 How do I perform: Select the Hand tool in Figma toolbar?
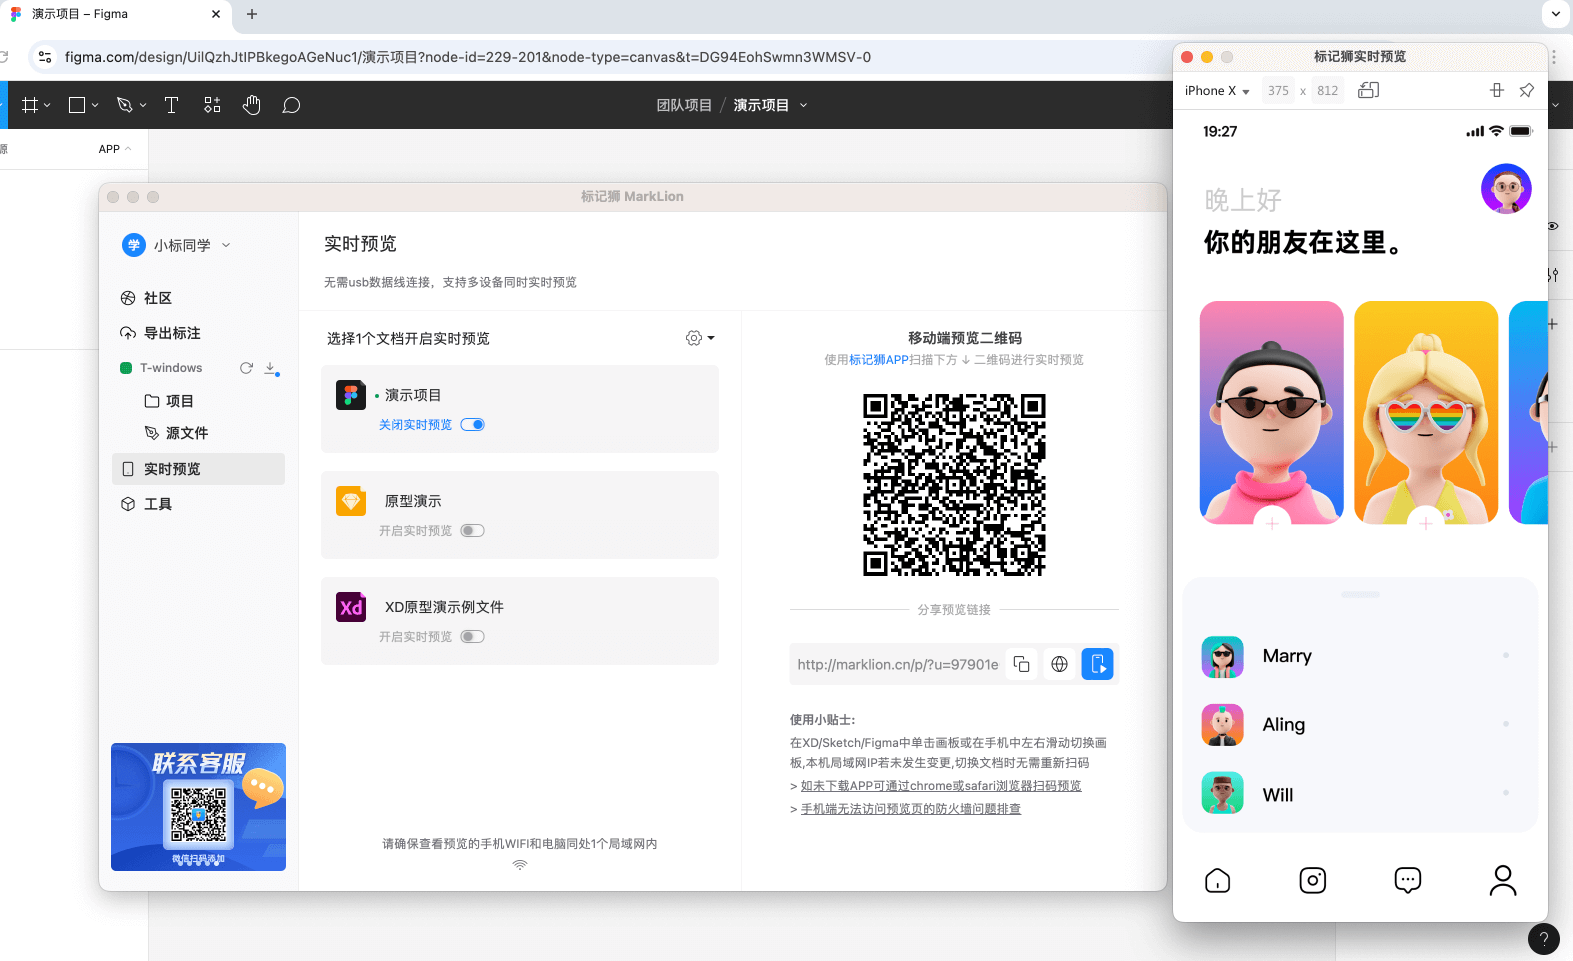coord(251,105)
